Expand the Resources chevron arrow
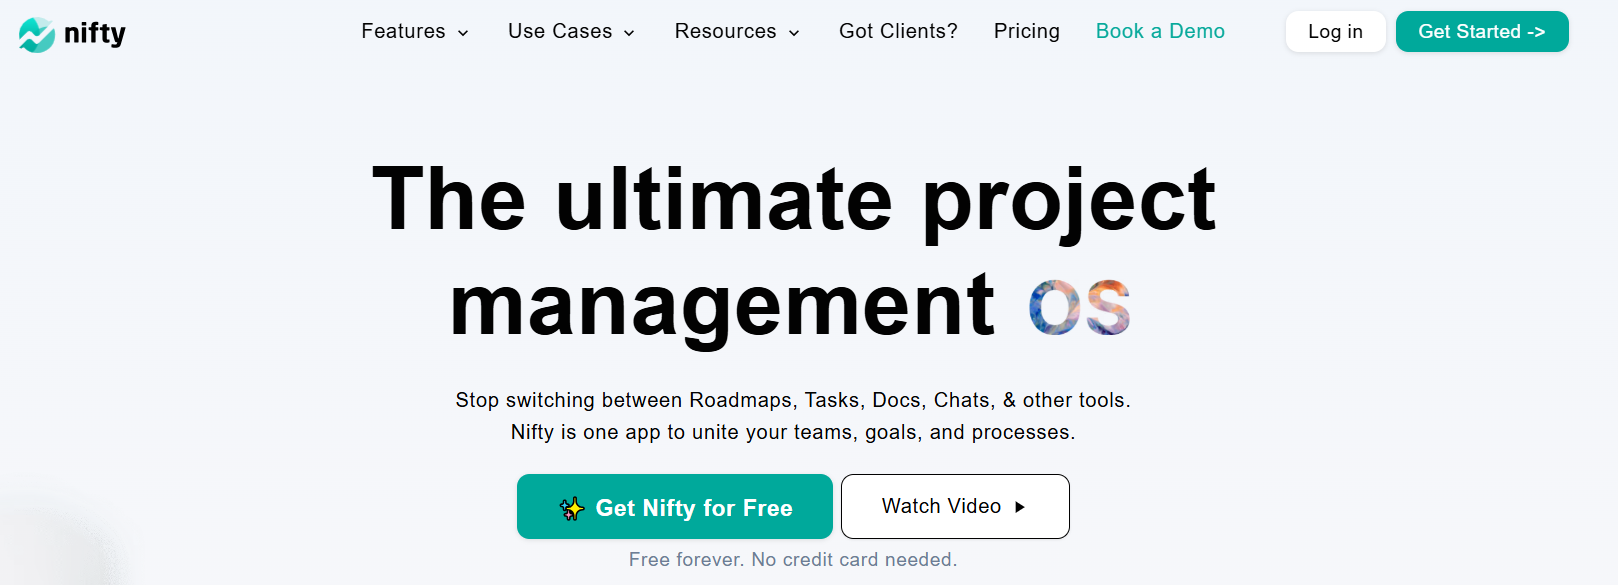This screenshot has height=585, width=1618. click(x=794, y=33)
